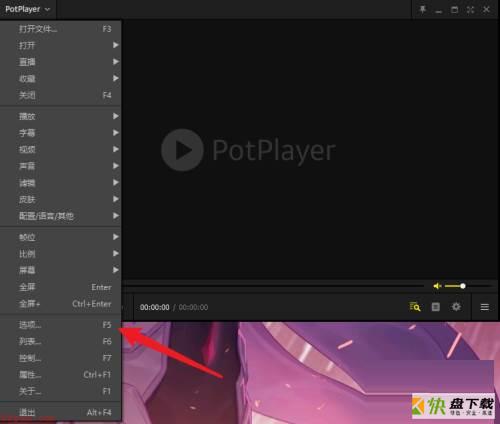Pin the player window on top
Viewport: 500px width, 424px height.
tap(422, 9)
